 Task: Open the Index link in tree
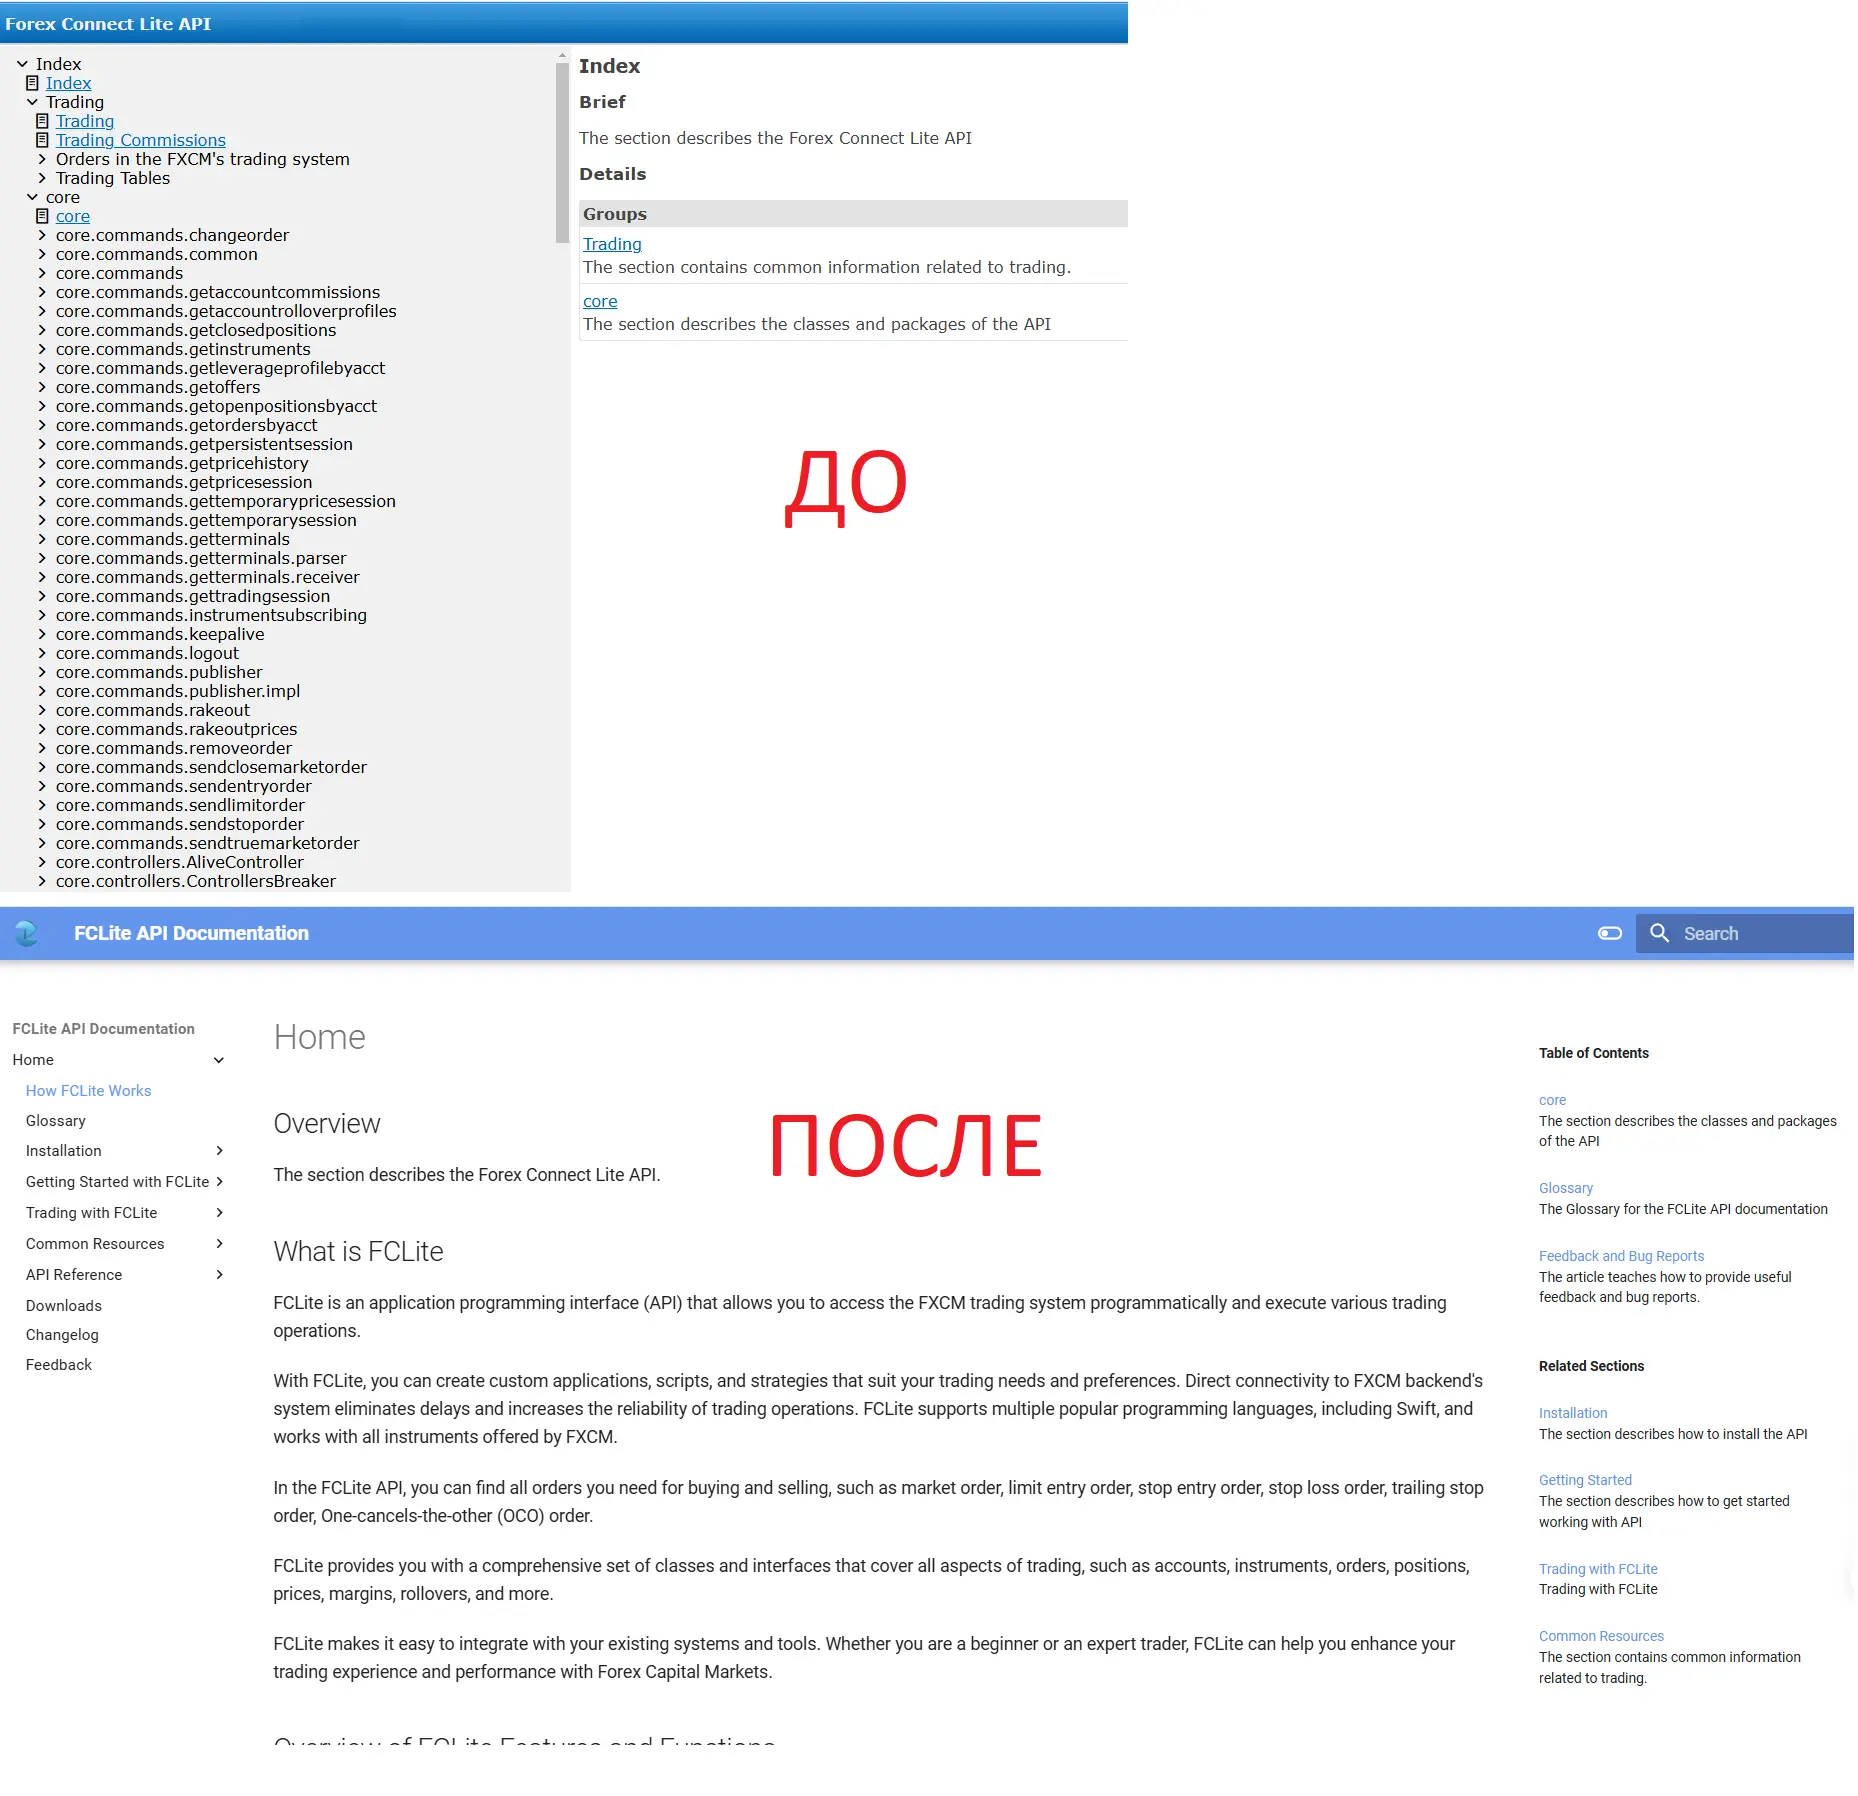(68, 83)
